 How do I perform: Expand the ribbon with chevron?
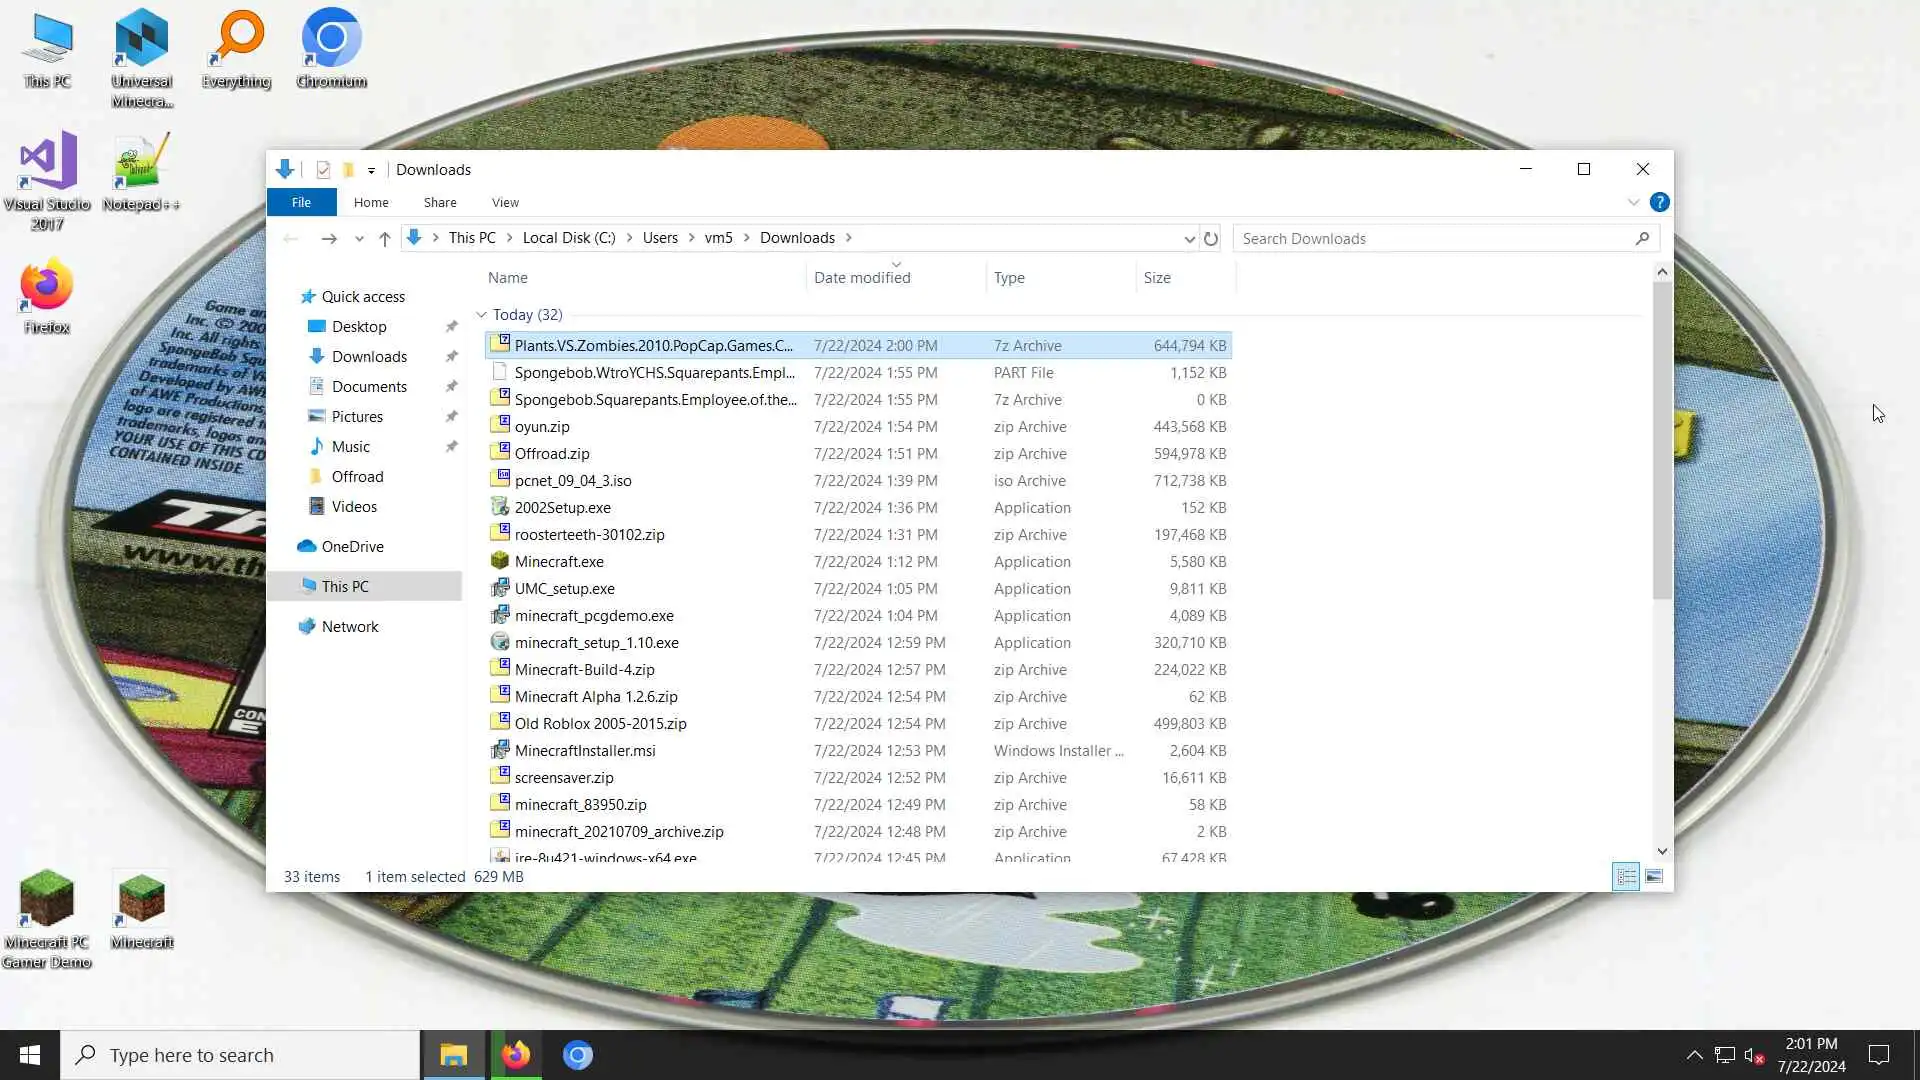coord(1633,203)
